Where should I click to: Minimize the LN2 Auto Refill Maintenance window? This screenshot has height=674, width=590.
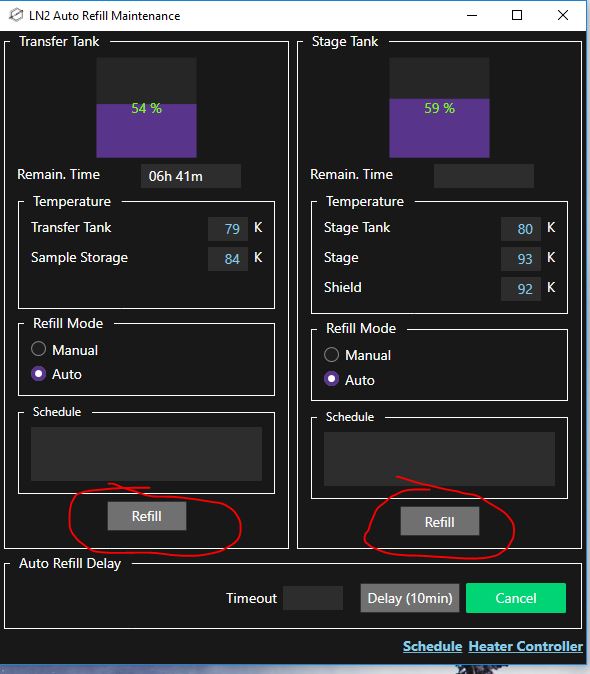coord(472,15)
